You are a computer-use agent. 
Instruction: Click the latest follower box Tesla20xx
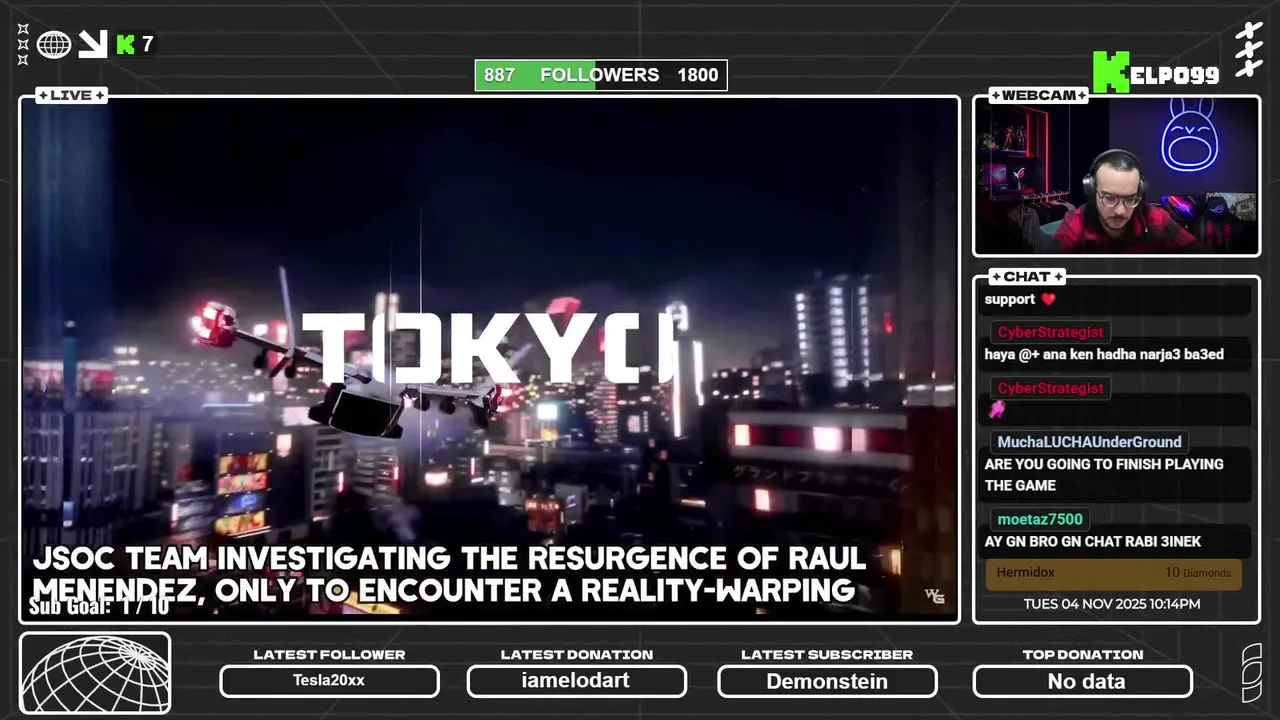click(329, 681)
